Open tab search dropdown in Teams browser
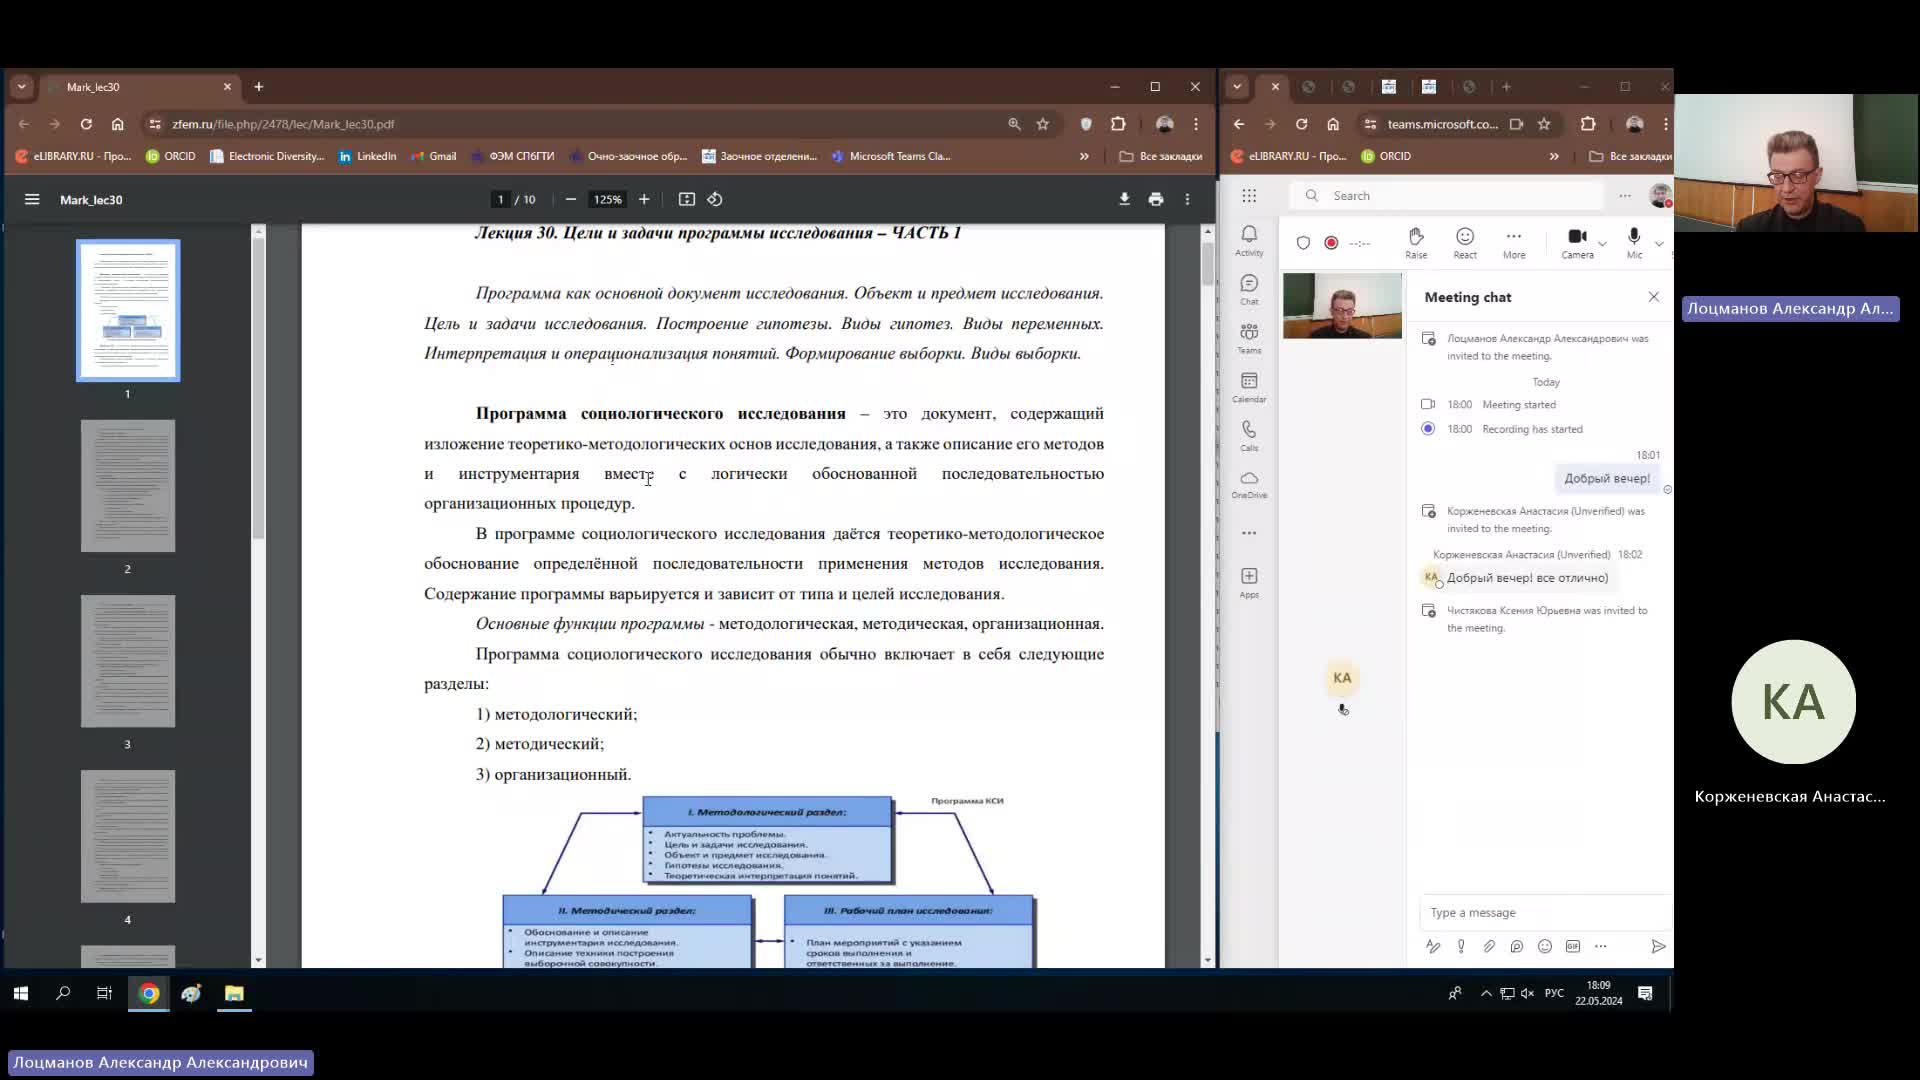Screen dimensions: 1920x1080 (1237, 87)
